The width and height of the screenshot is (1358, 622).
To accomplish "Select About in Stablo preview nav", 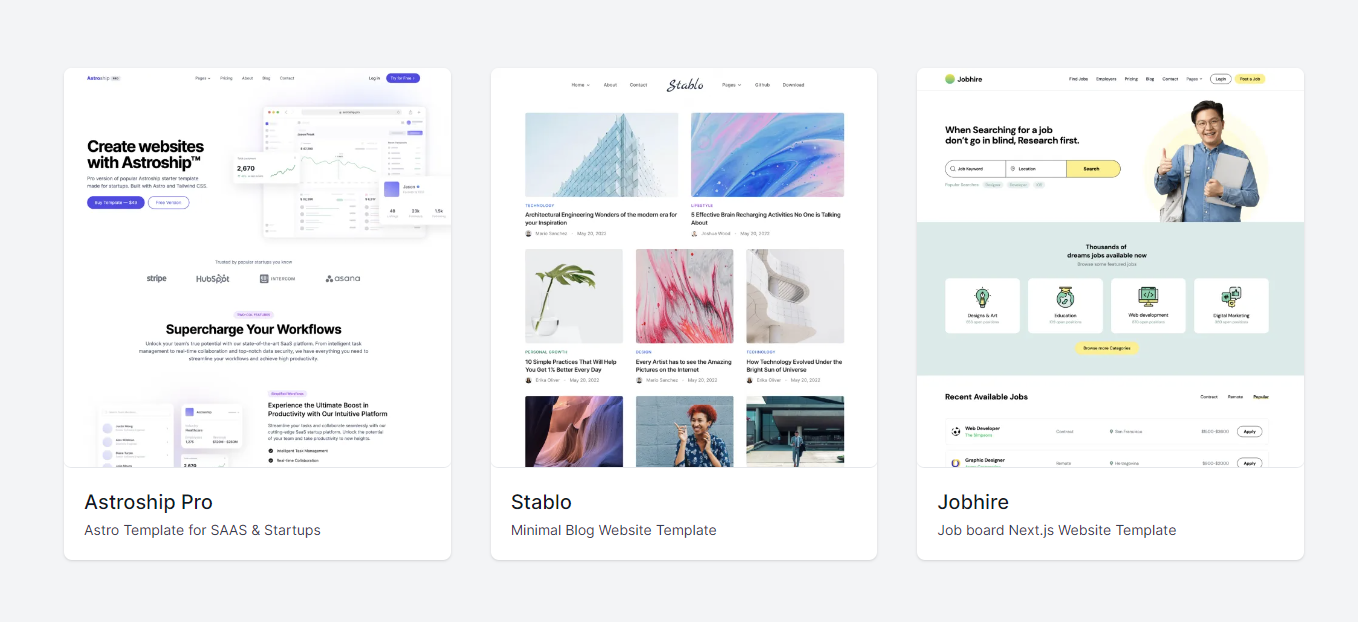I will coord(610,85).
